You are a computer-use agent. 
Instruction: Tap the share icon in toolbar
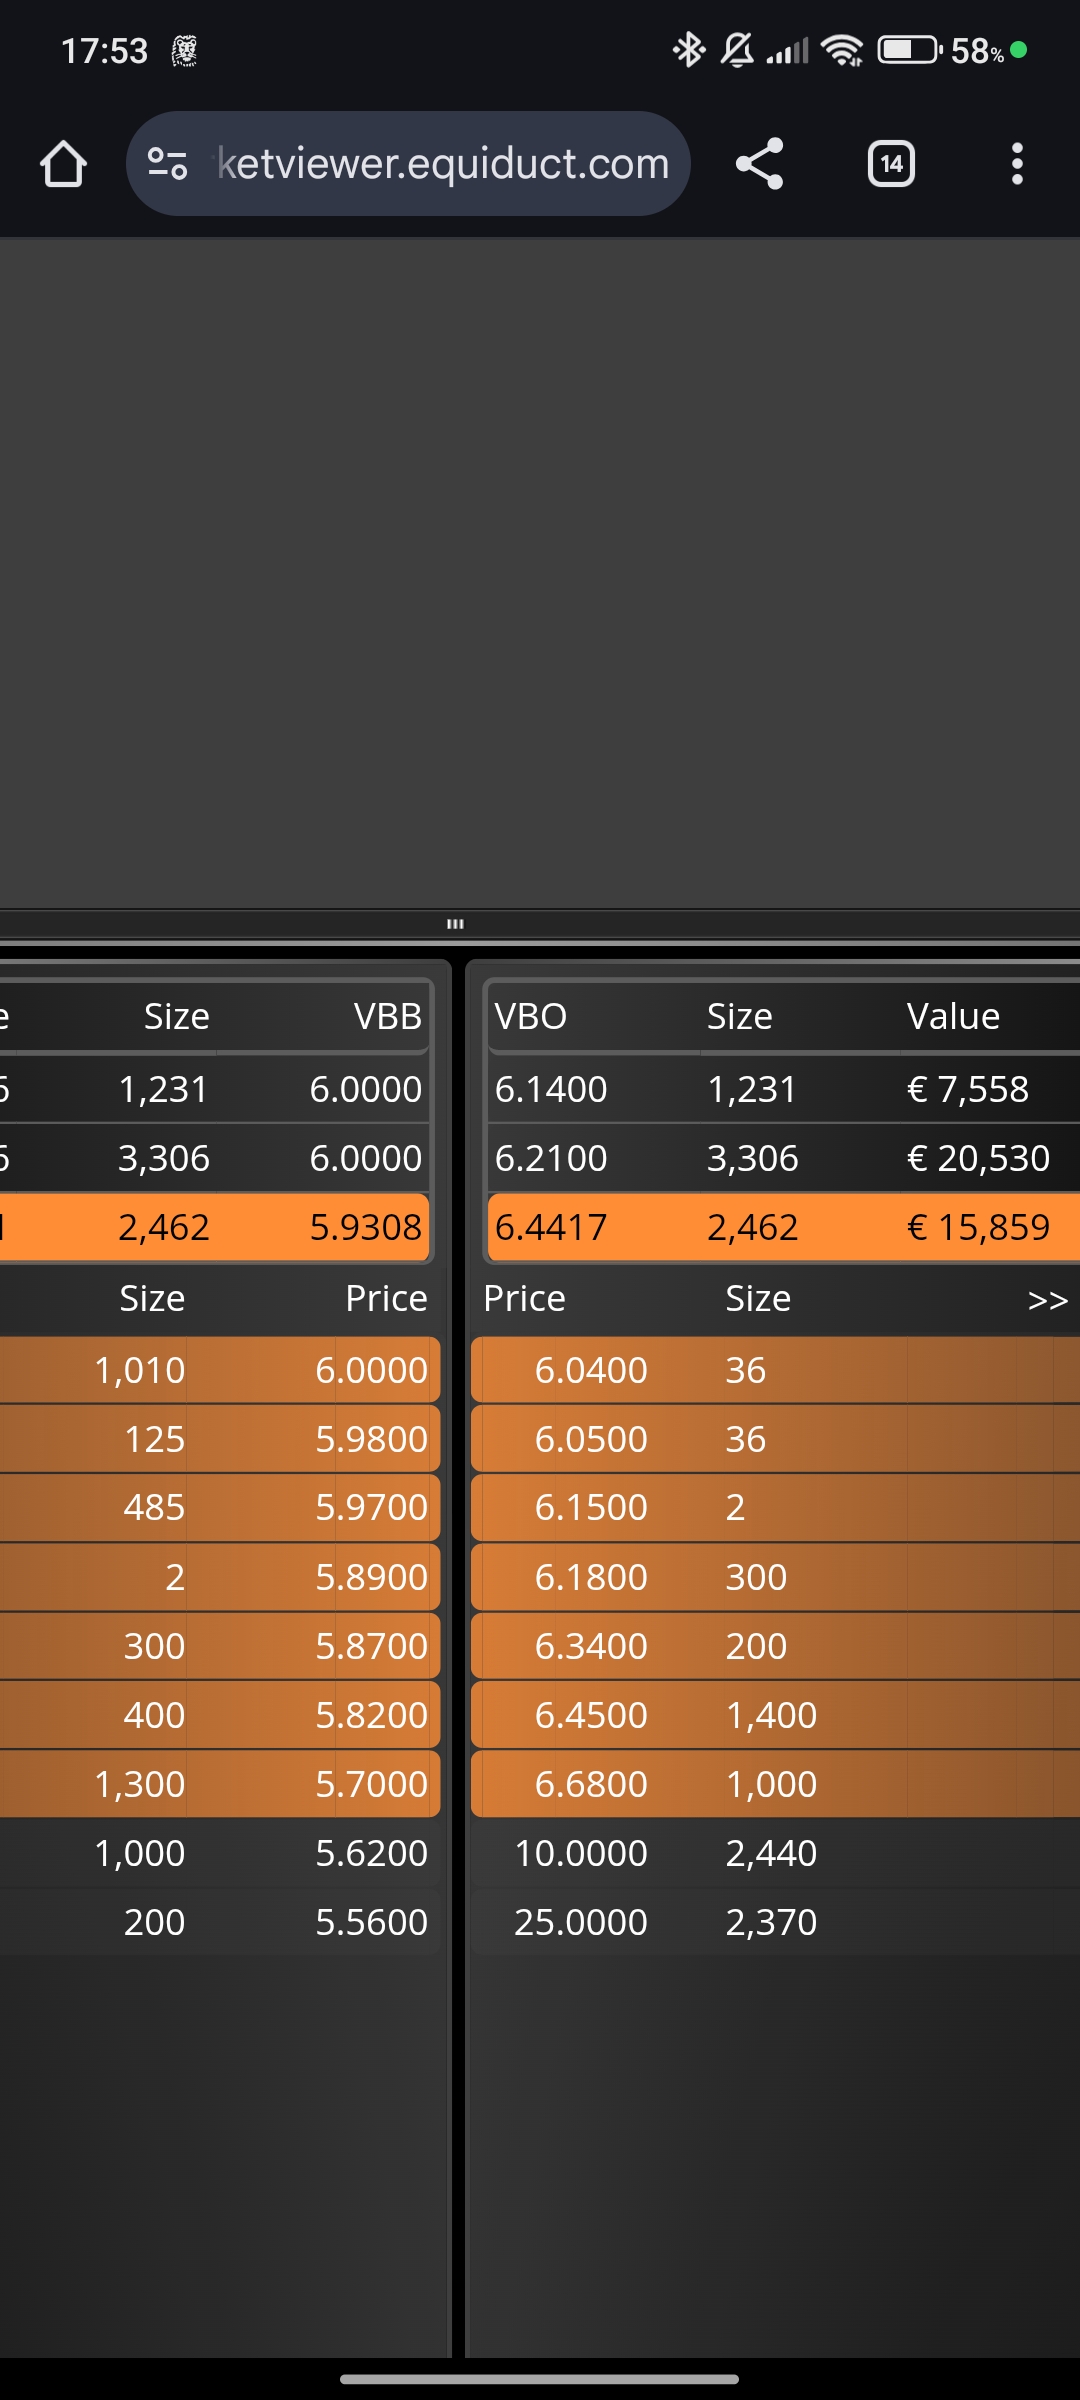click(x=760, y=164)
